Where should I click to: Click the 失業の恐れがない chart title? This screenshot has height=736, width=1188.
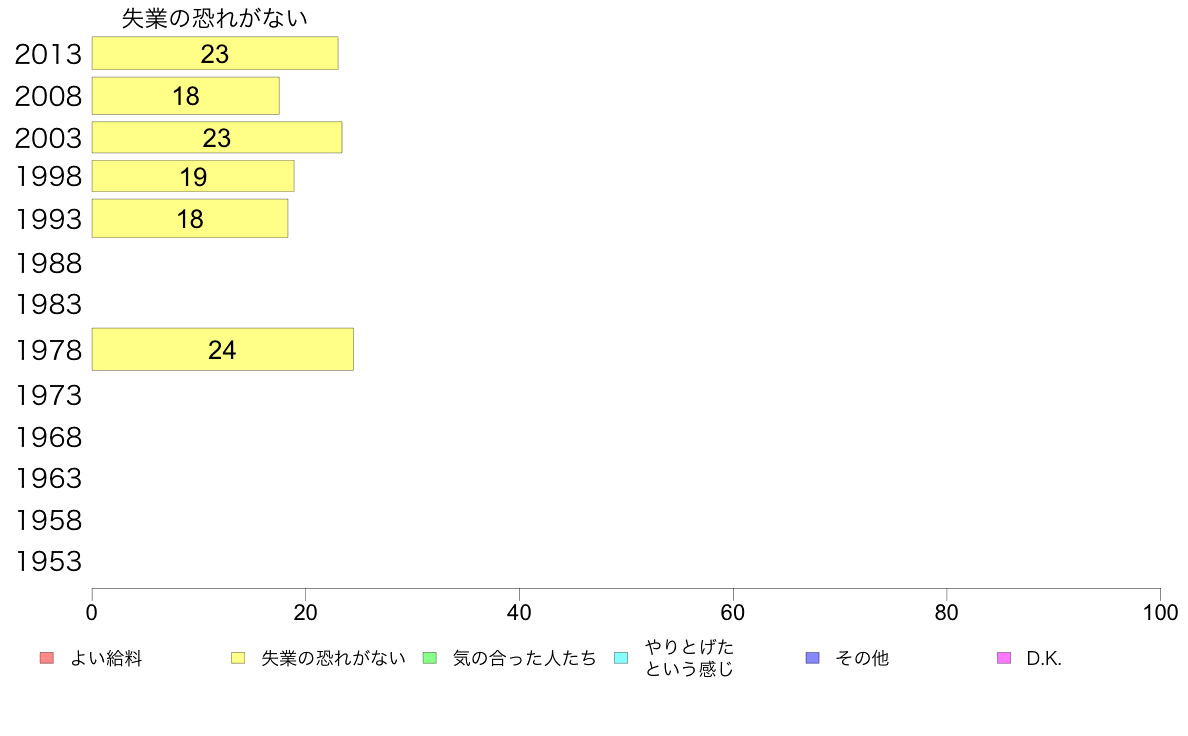coord(214,17)
